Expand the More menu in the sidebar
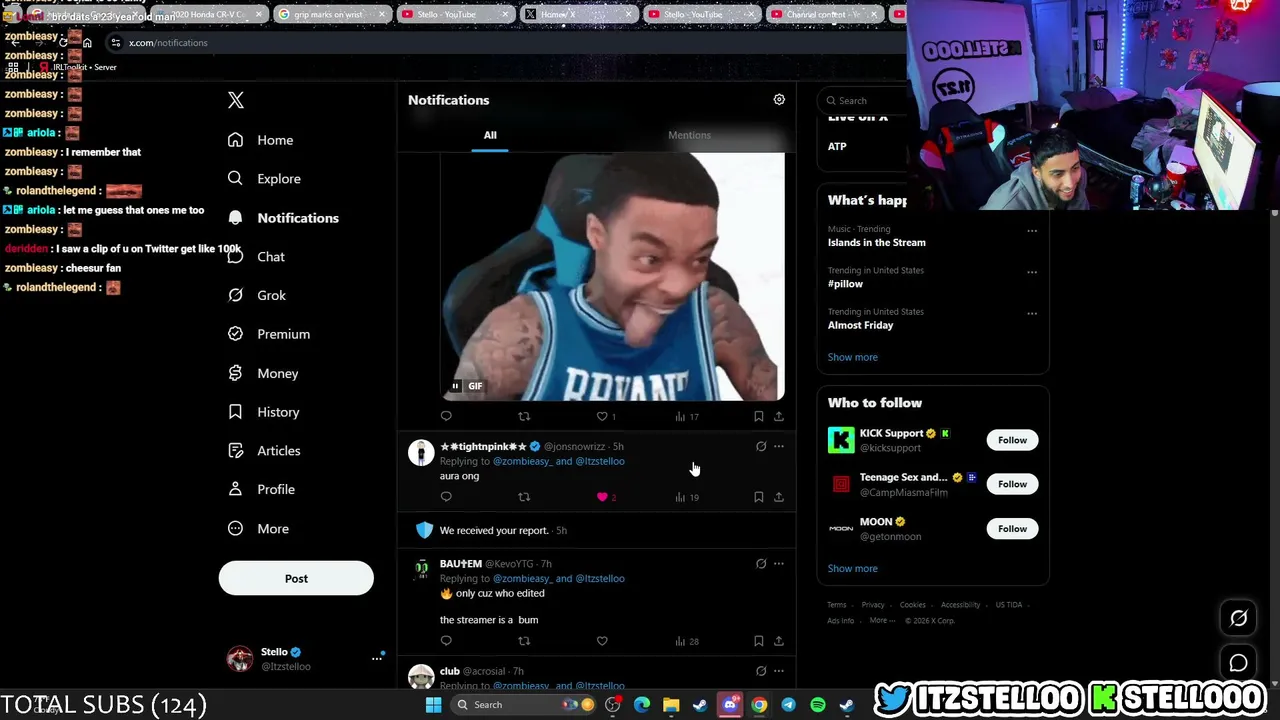Screen dimensions: 1280x720 pos(259,529)
